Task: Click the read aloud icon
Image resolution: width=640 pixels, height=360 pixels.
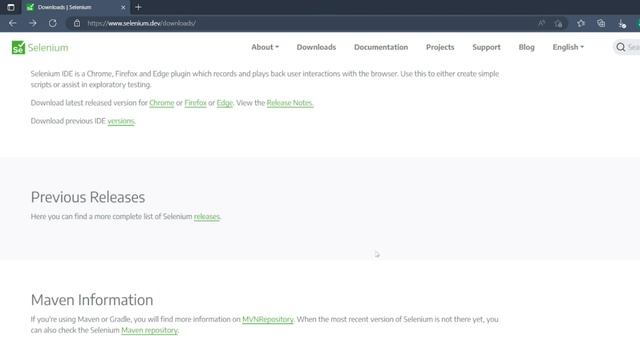Action: point(541,23)
